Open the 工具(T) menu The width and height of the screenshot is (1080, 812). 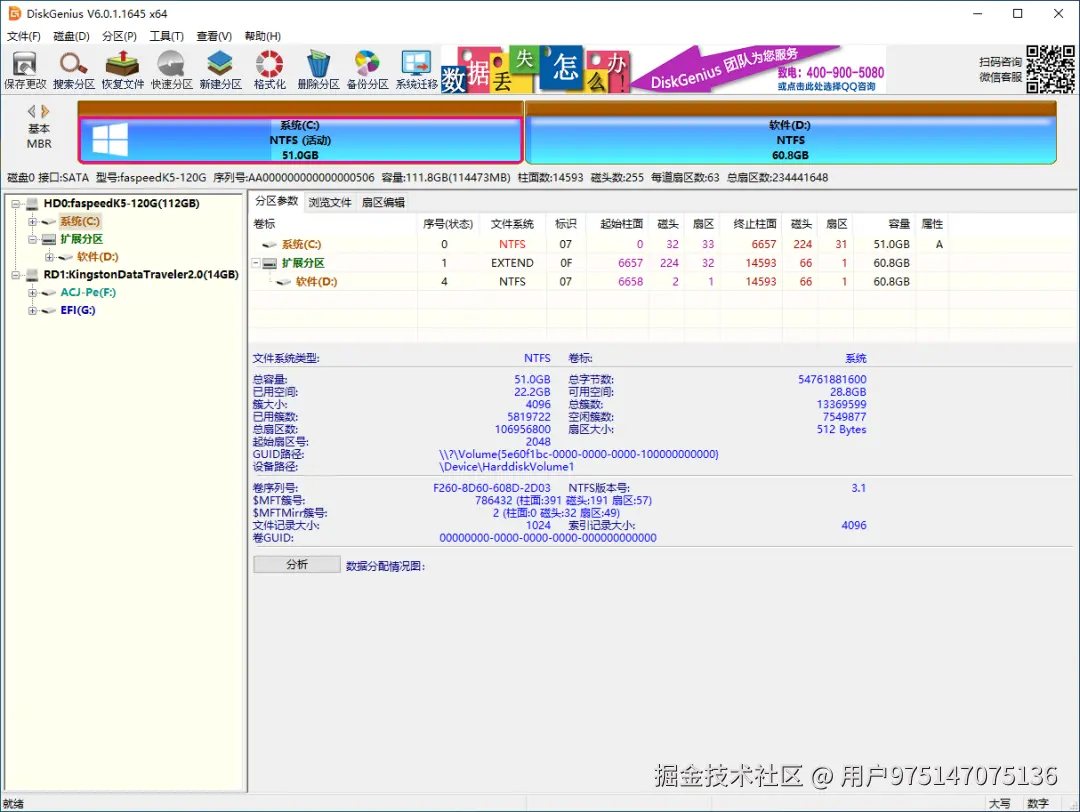(167, 36)
